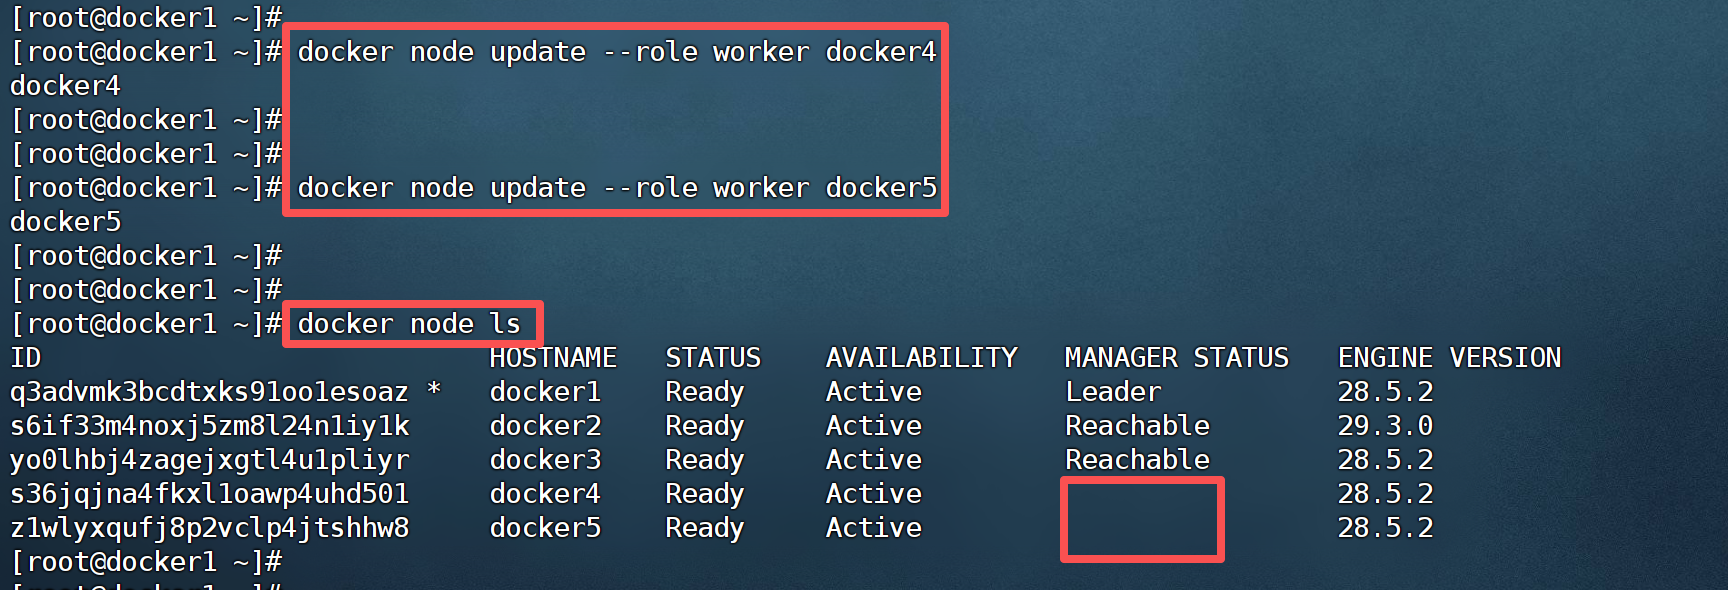
Task: Click engine version "28.5.2" in the docker3 row
Action: click(x=1385, y=460)
